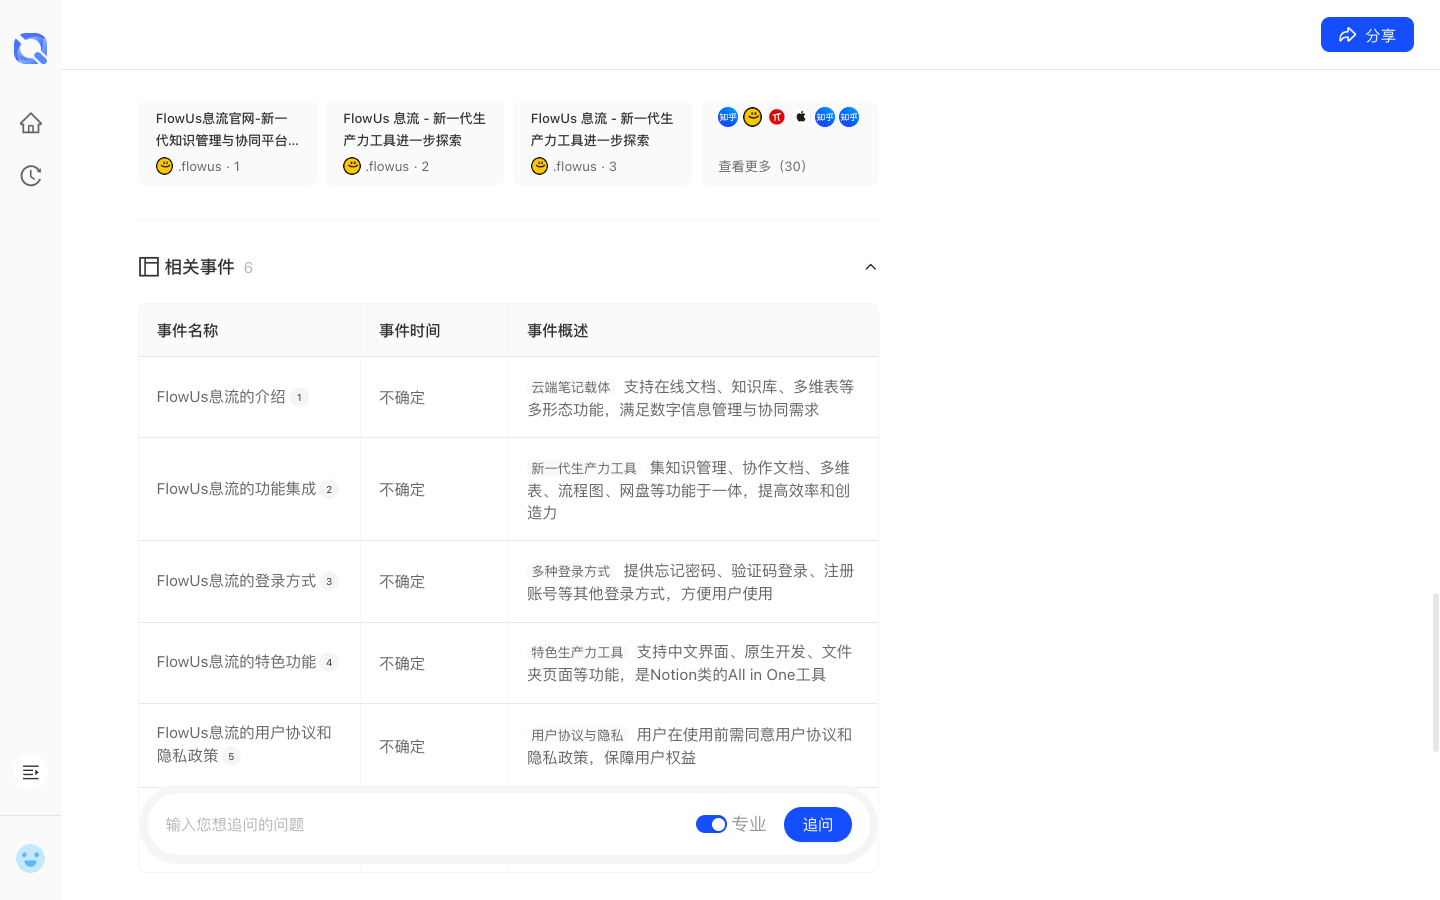
Task: Click the Apple favicon in 查看更多 card
Action: pyautogui.click(x=801, y=117)
